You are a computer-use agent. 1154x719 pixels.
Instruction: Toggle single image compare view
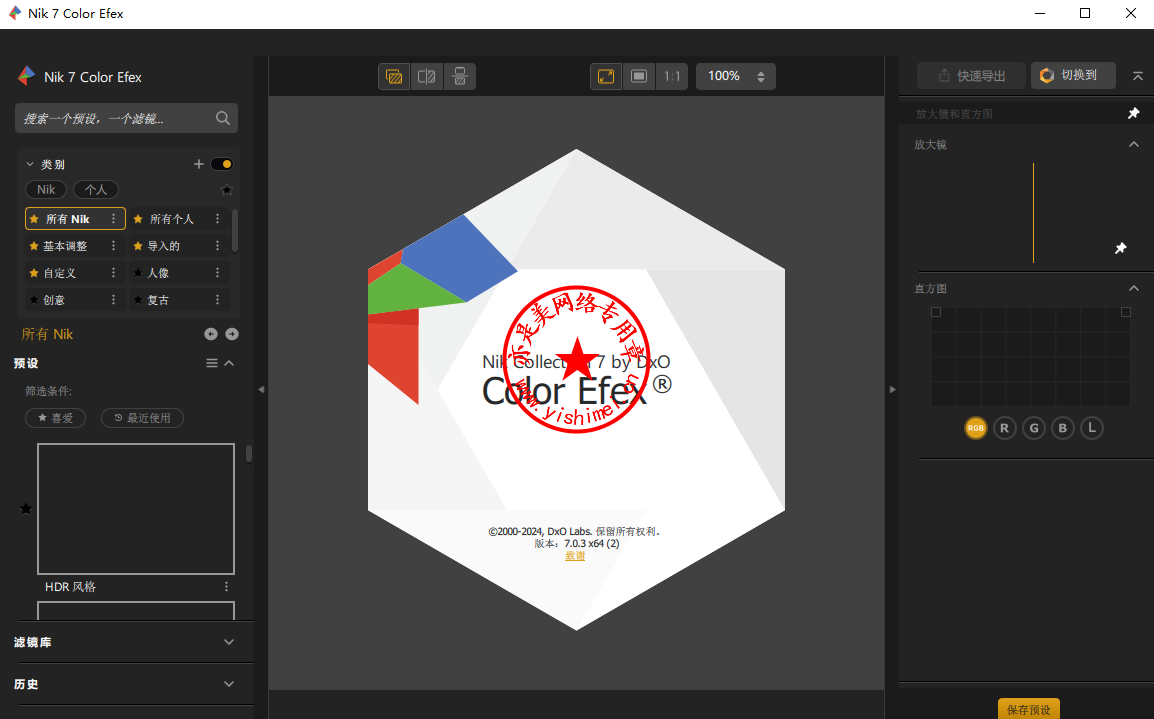pyautogui.click(x=394, y=77)
